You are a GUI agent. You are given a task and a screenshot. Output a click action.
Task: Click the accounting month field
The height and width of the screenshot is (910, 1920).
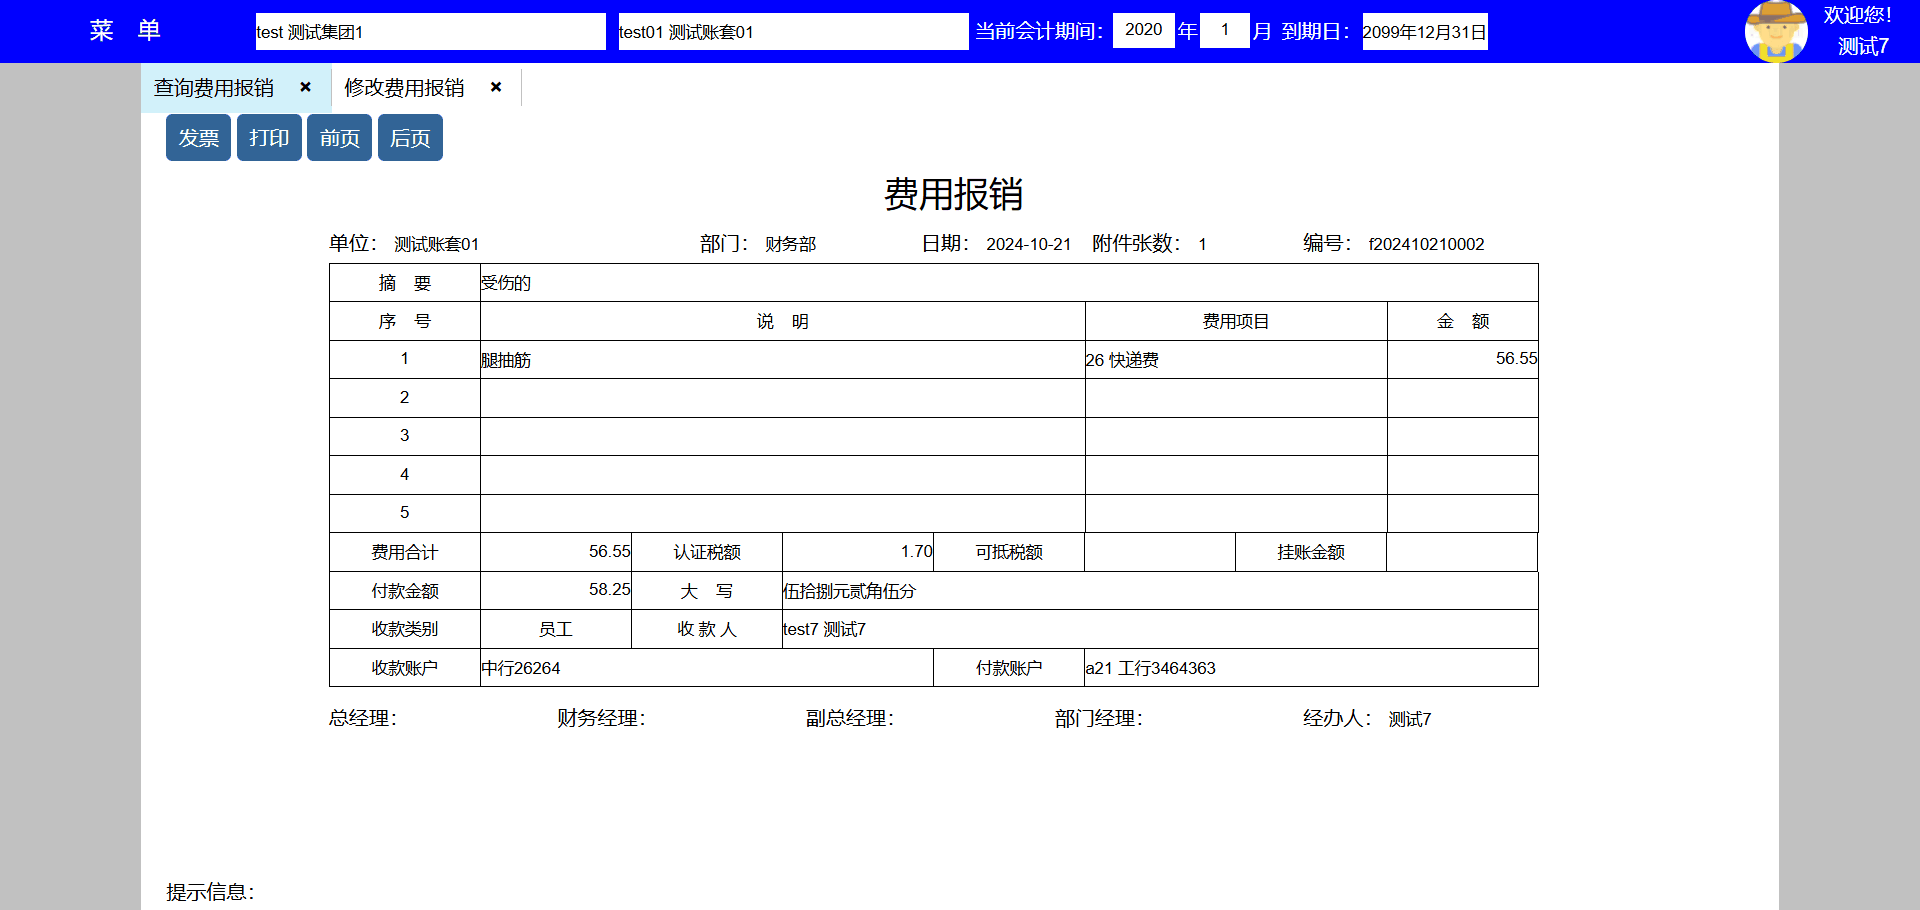(x=1224, y=30)
